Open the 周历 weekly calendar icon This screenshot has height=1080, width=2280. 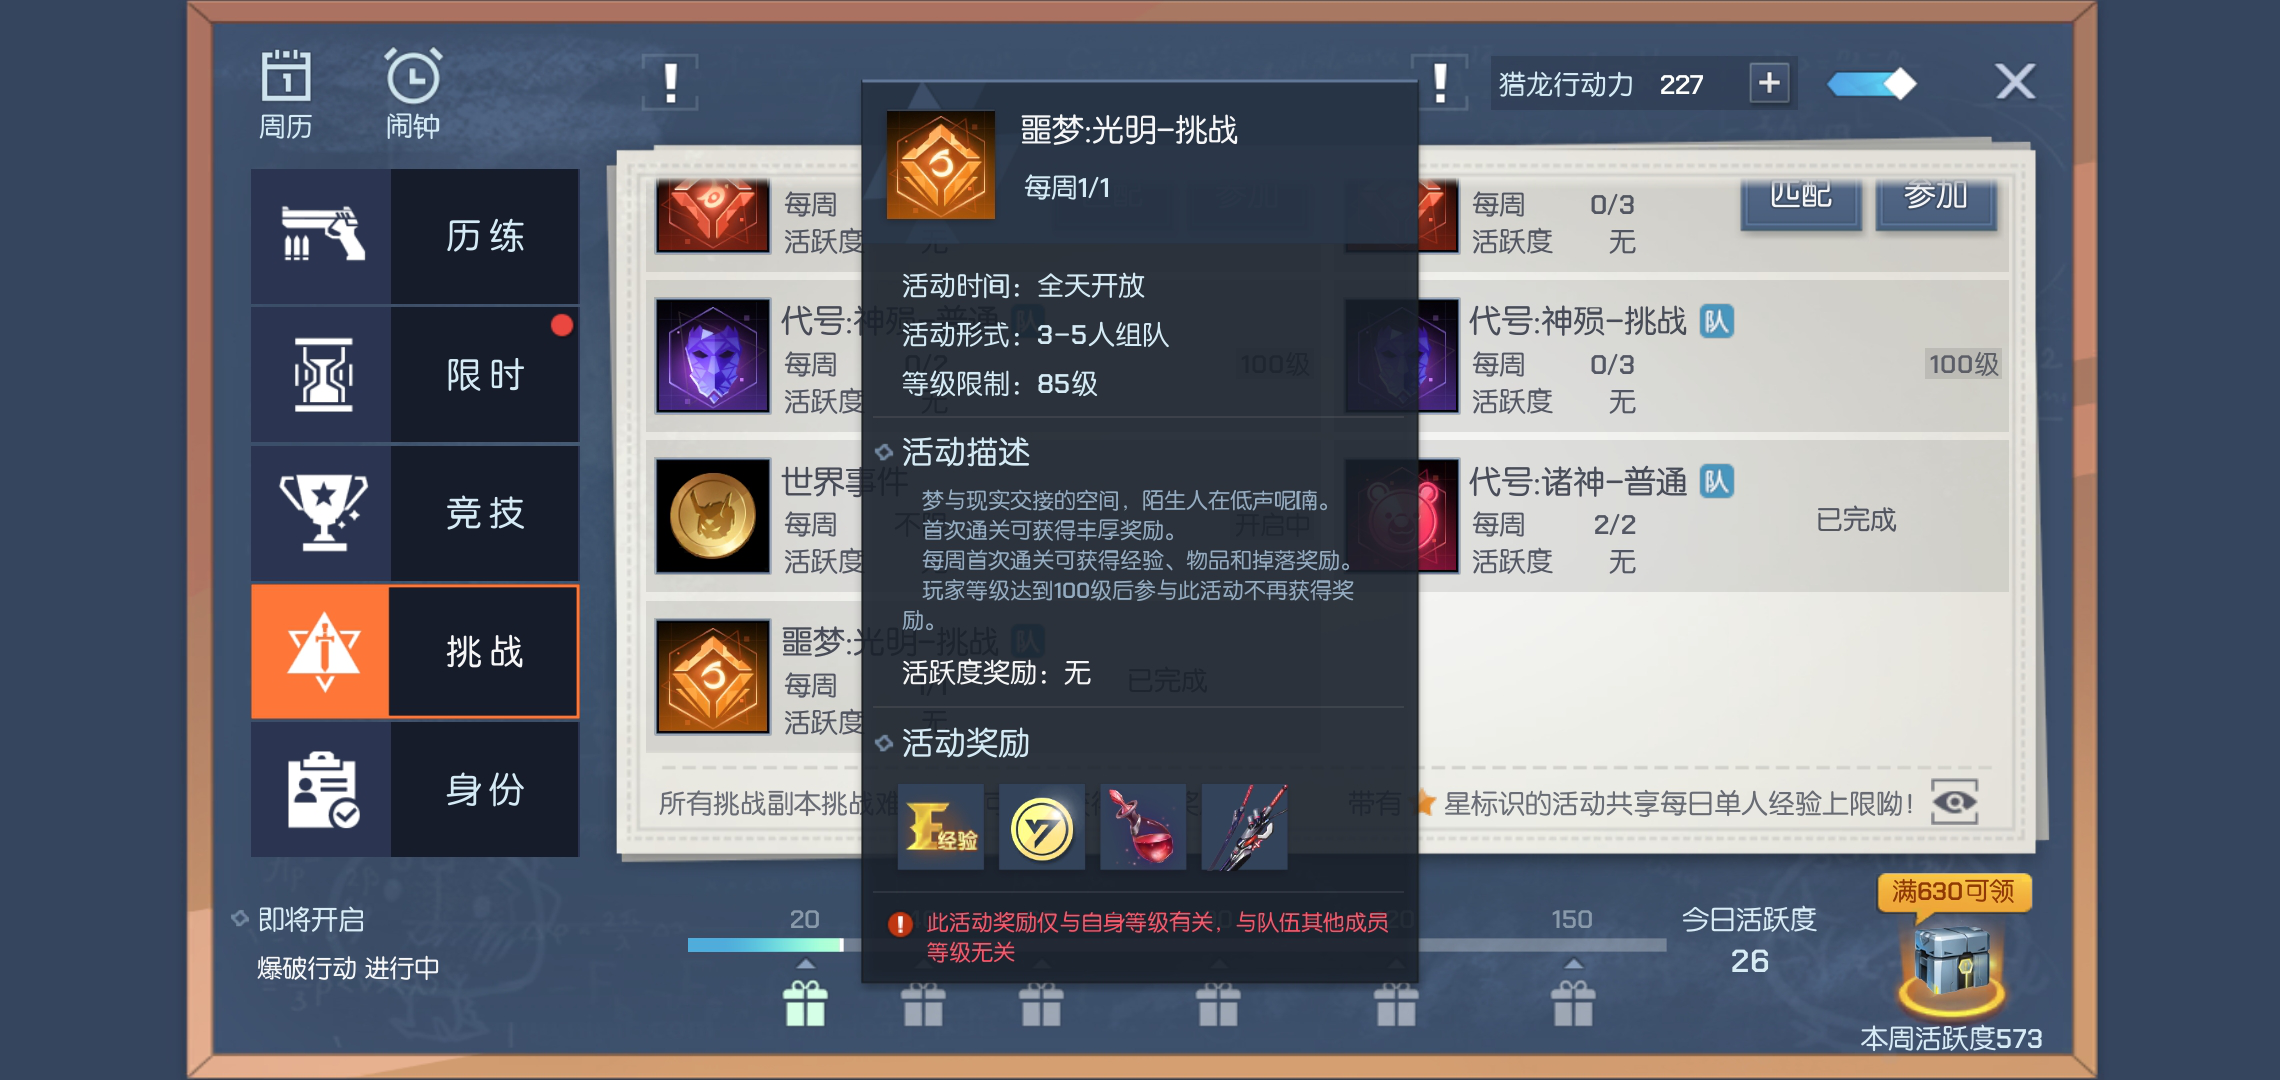point(286,93)
